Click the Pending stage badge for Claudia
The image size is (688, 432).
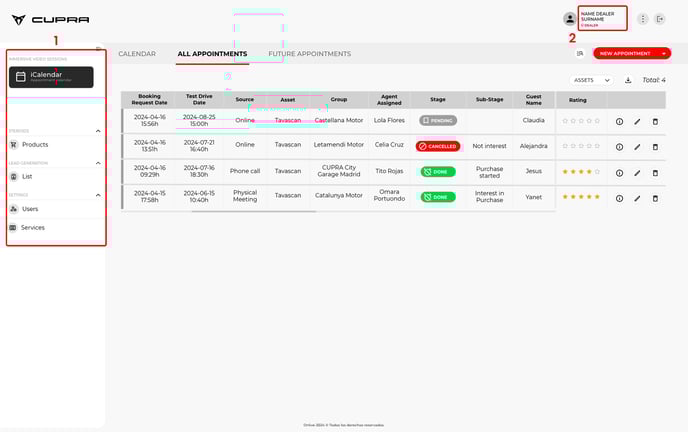pyautogui.click(x=438, y=121)
